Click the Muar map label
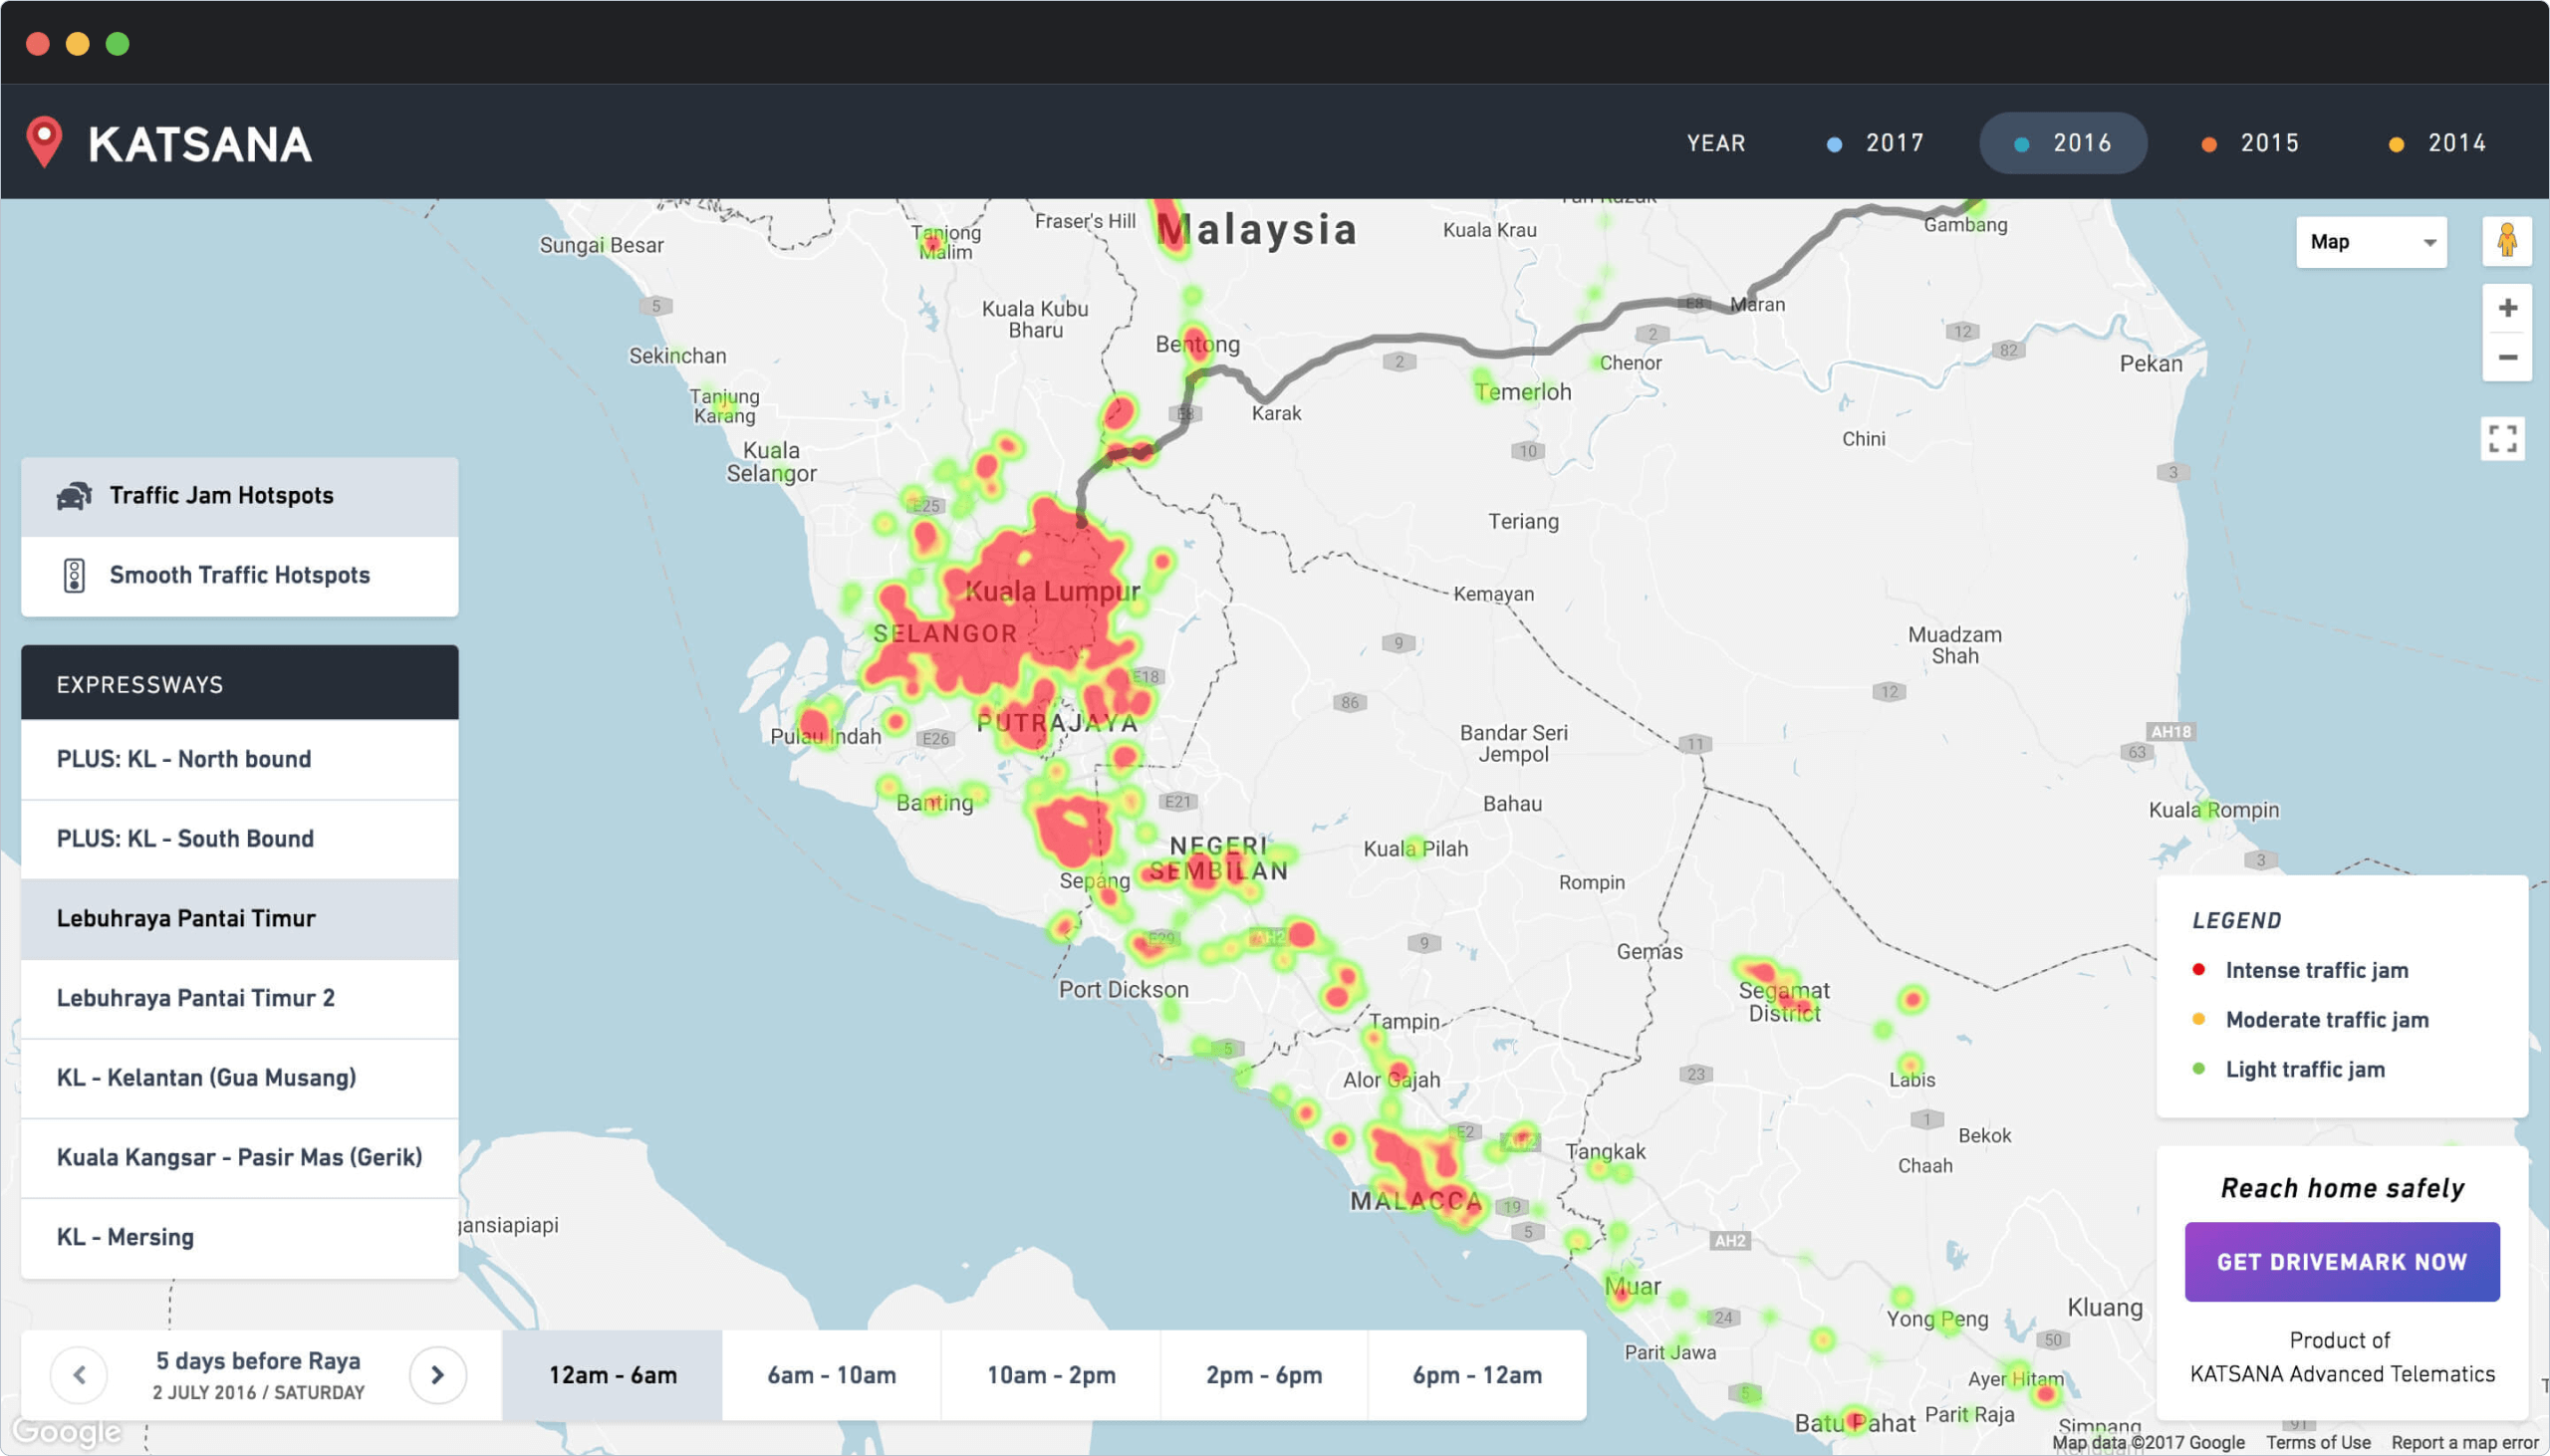 (1632, 1286)
